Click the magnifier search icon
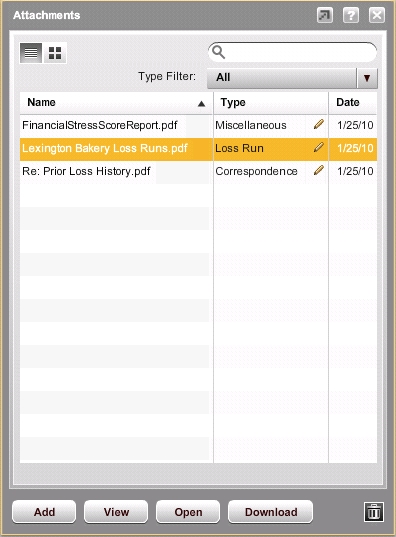The image size is (396, 537). pyautogui.click(x=219, y=52)
